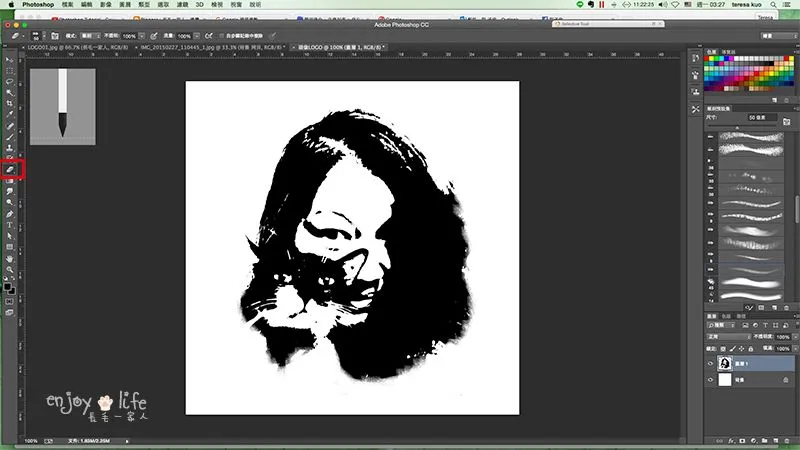The width and height of the screenshot is (800, 450).
Task: Click foreground color swatch in toolbox
Action: pyautogui.click(x=7, y=287)
